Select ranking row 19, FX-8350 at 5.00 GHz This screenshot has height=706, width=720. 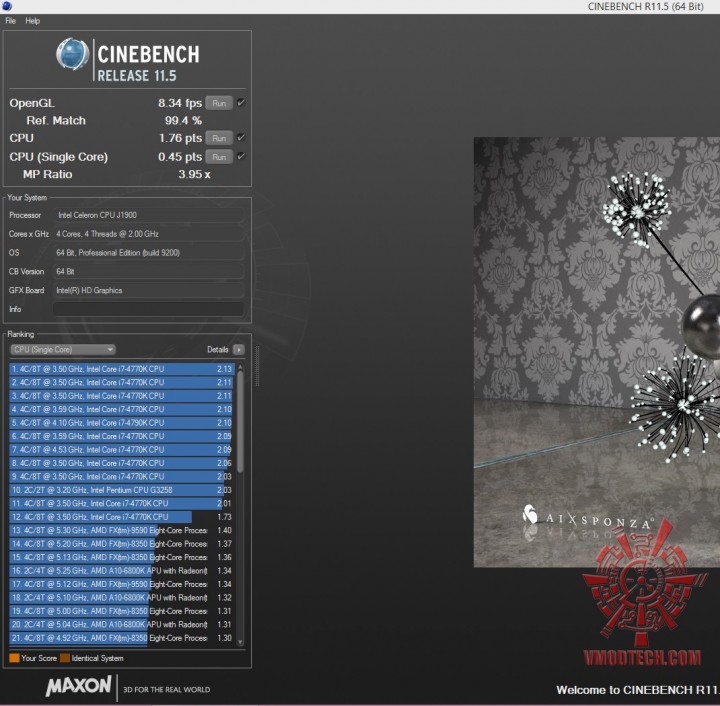point(122,611)
